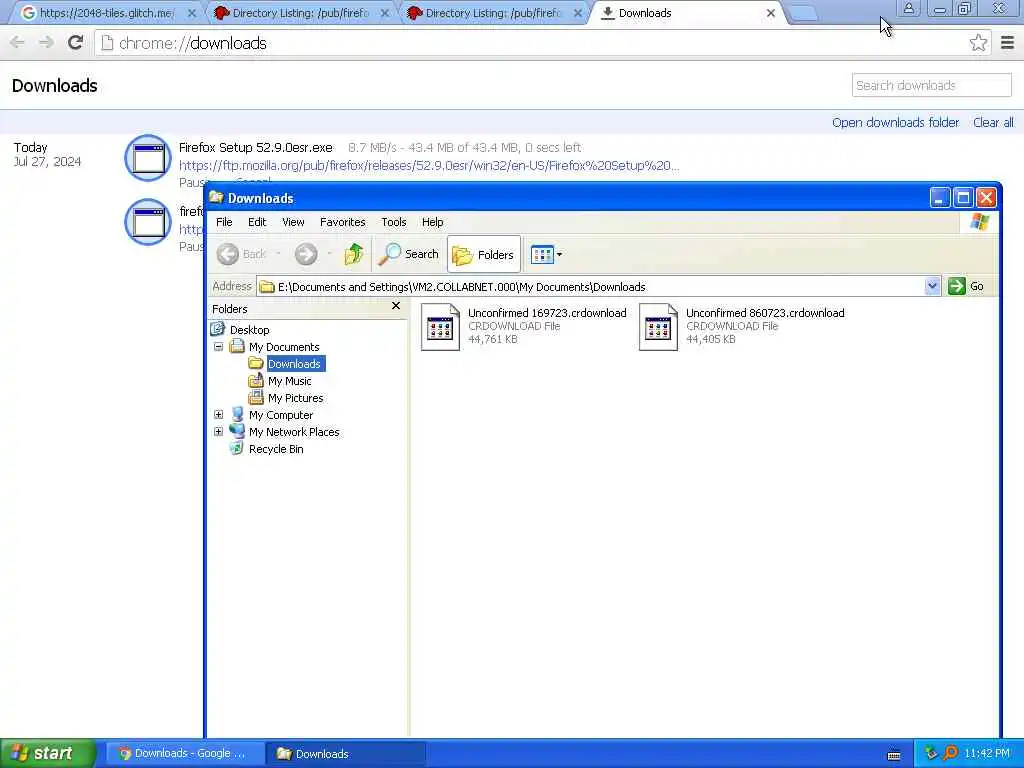1024x768 pixels.
Task: Select My Computer in folder tree
Action: [281, 415]
